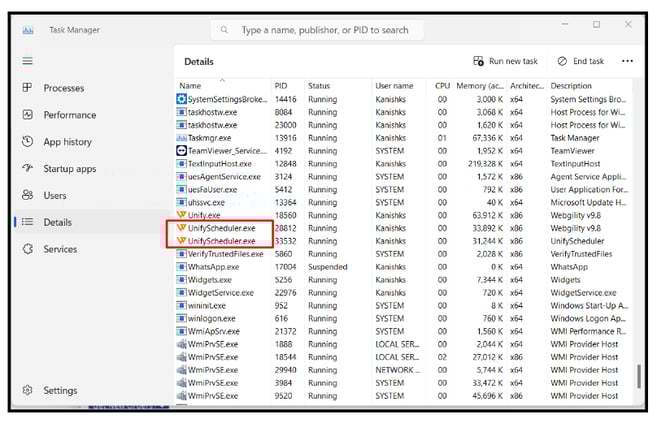Viewport: 670px width, 423px height.
Task: Click the Startup apps icon
Action: coord(27,169)
